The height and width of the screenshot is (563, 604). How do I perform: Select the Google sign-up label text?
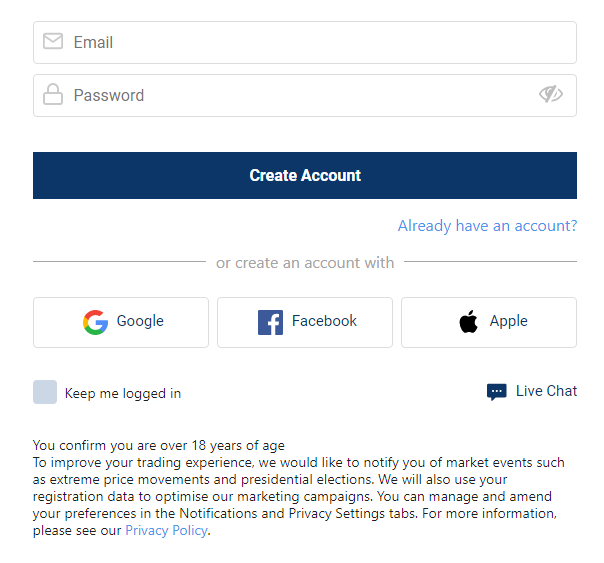140,321
